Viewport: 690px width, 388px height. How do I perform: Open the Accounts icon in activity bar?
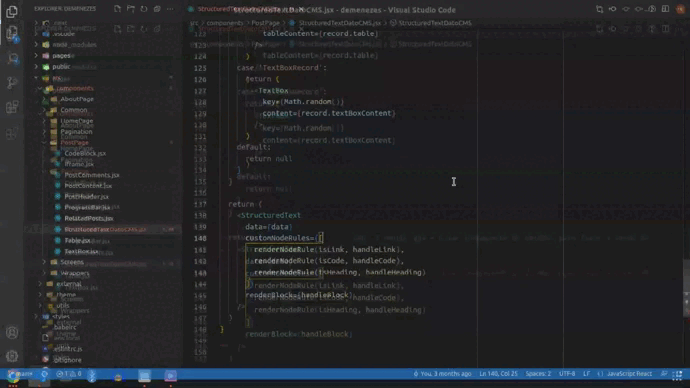(12, 333)
